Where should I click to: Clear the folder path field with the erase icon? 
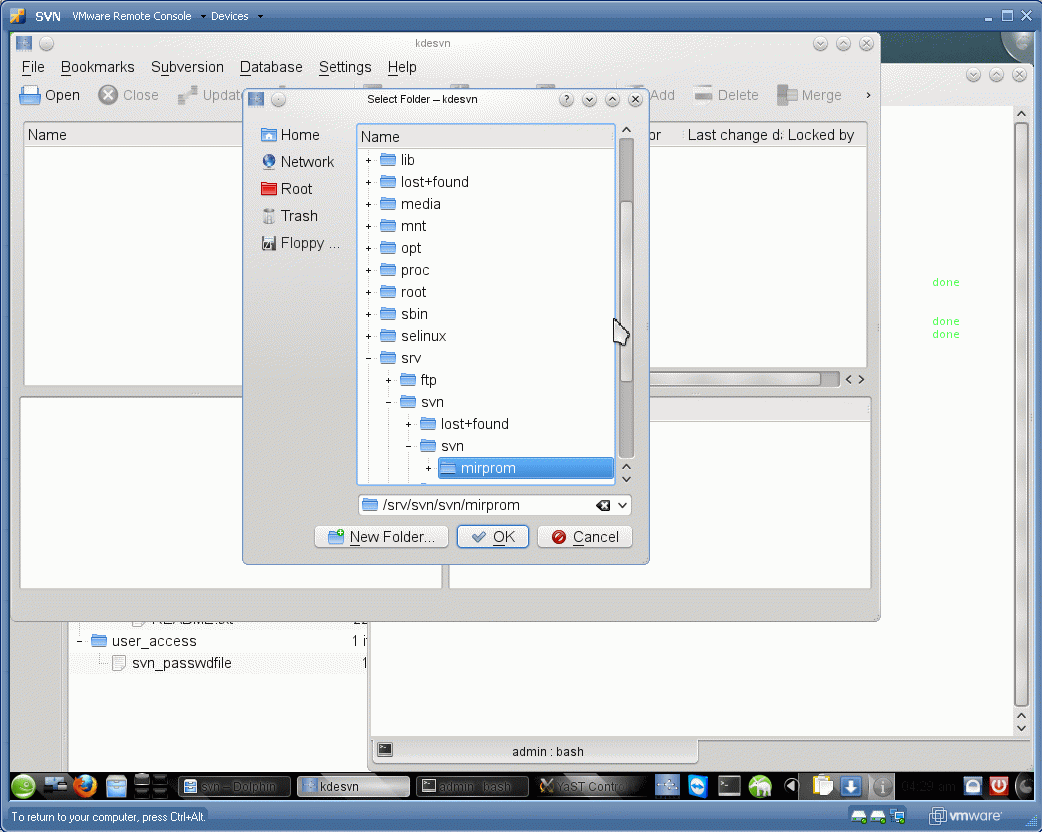(x=603, y=505)
